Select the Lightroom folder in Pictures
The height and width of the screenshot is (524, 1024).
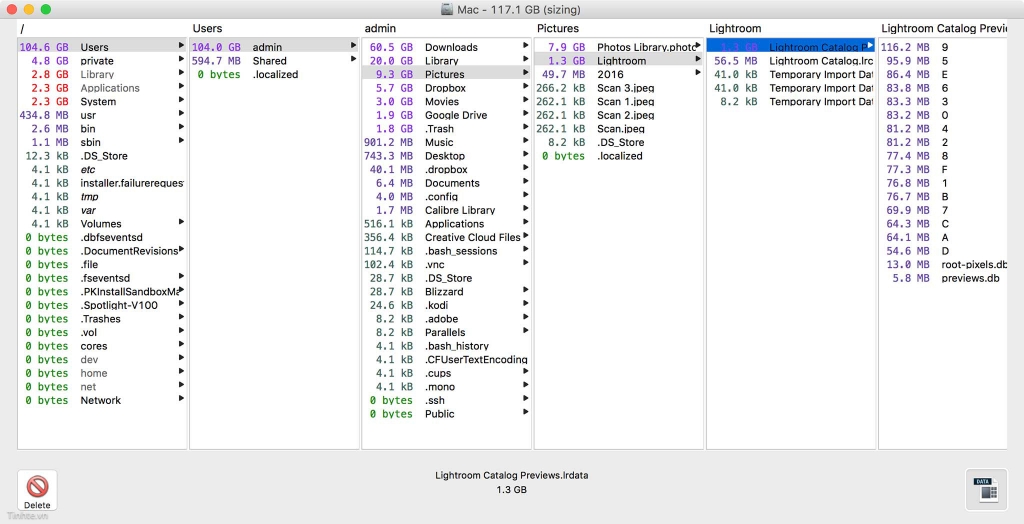[x=619, y=61]
